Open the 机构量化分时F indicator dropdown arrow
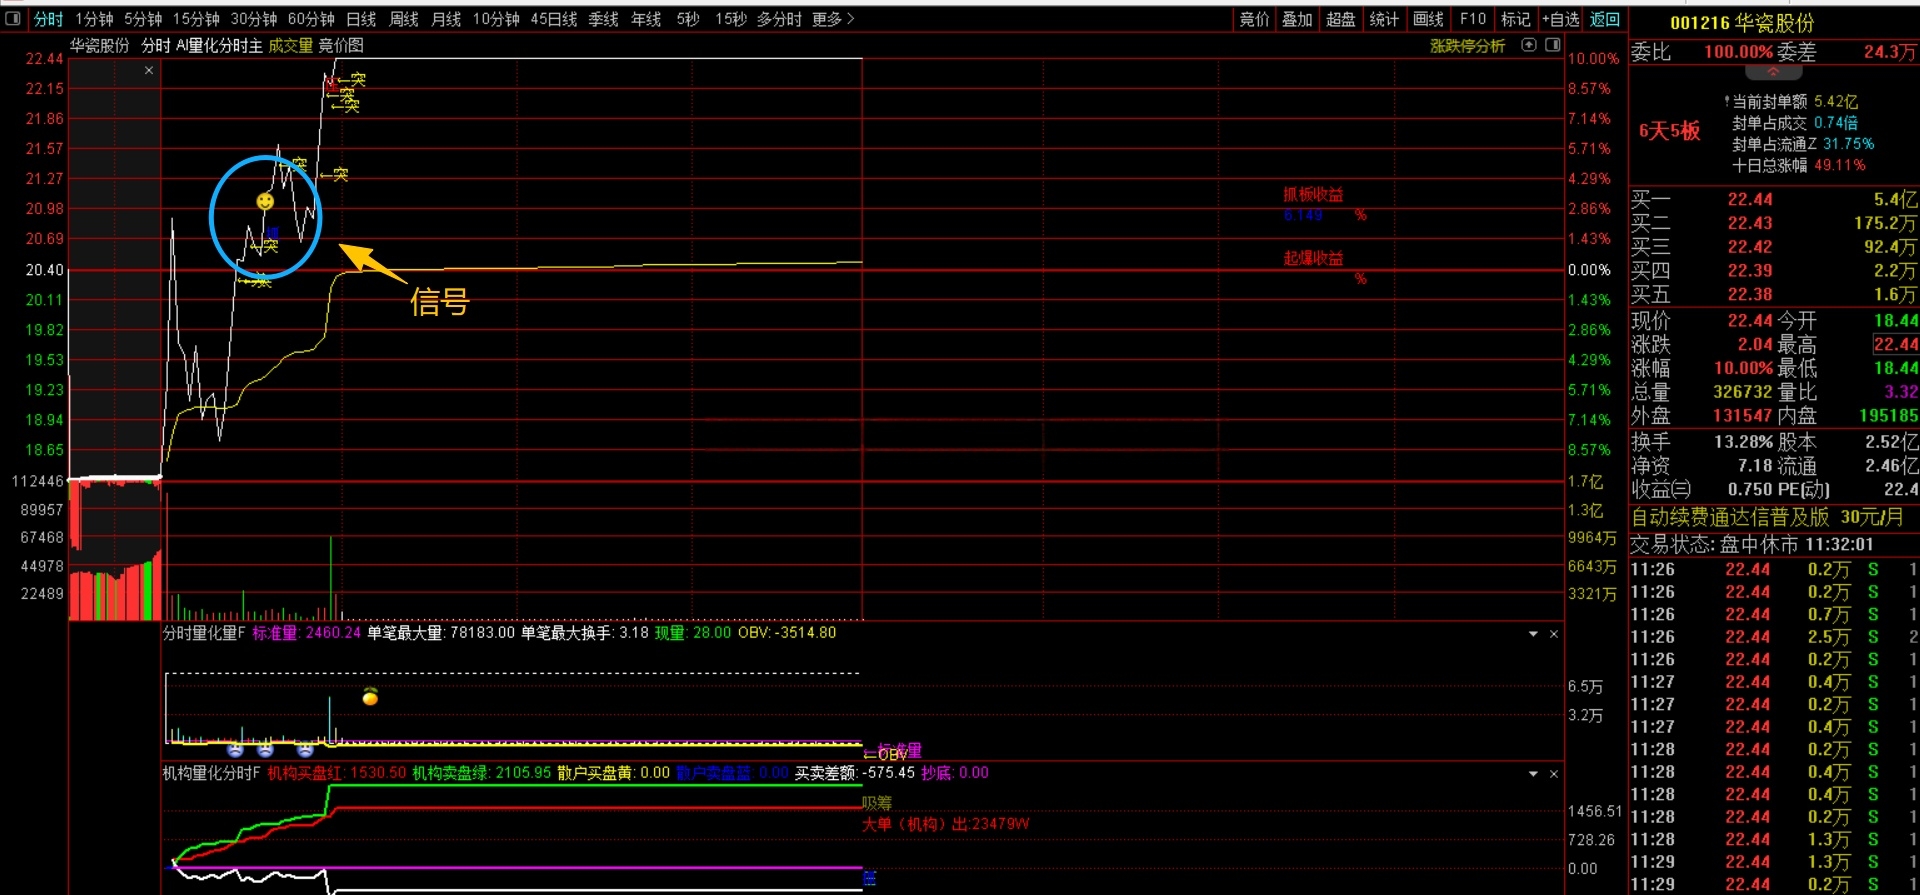1920x895 pixels. [1533, 773]
